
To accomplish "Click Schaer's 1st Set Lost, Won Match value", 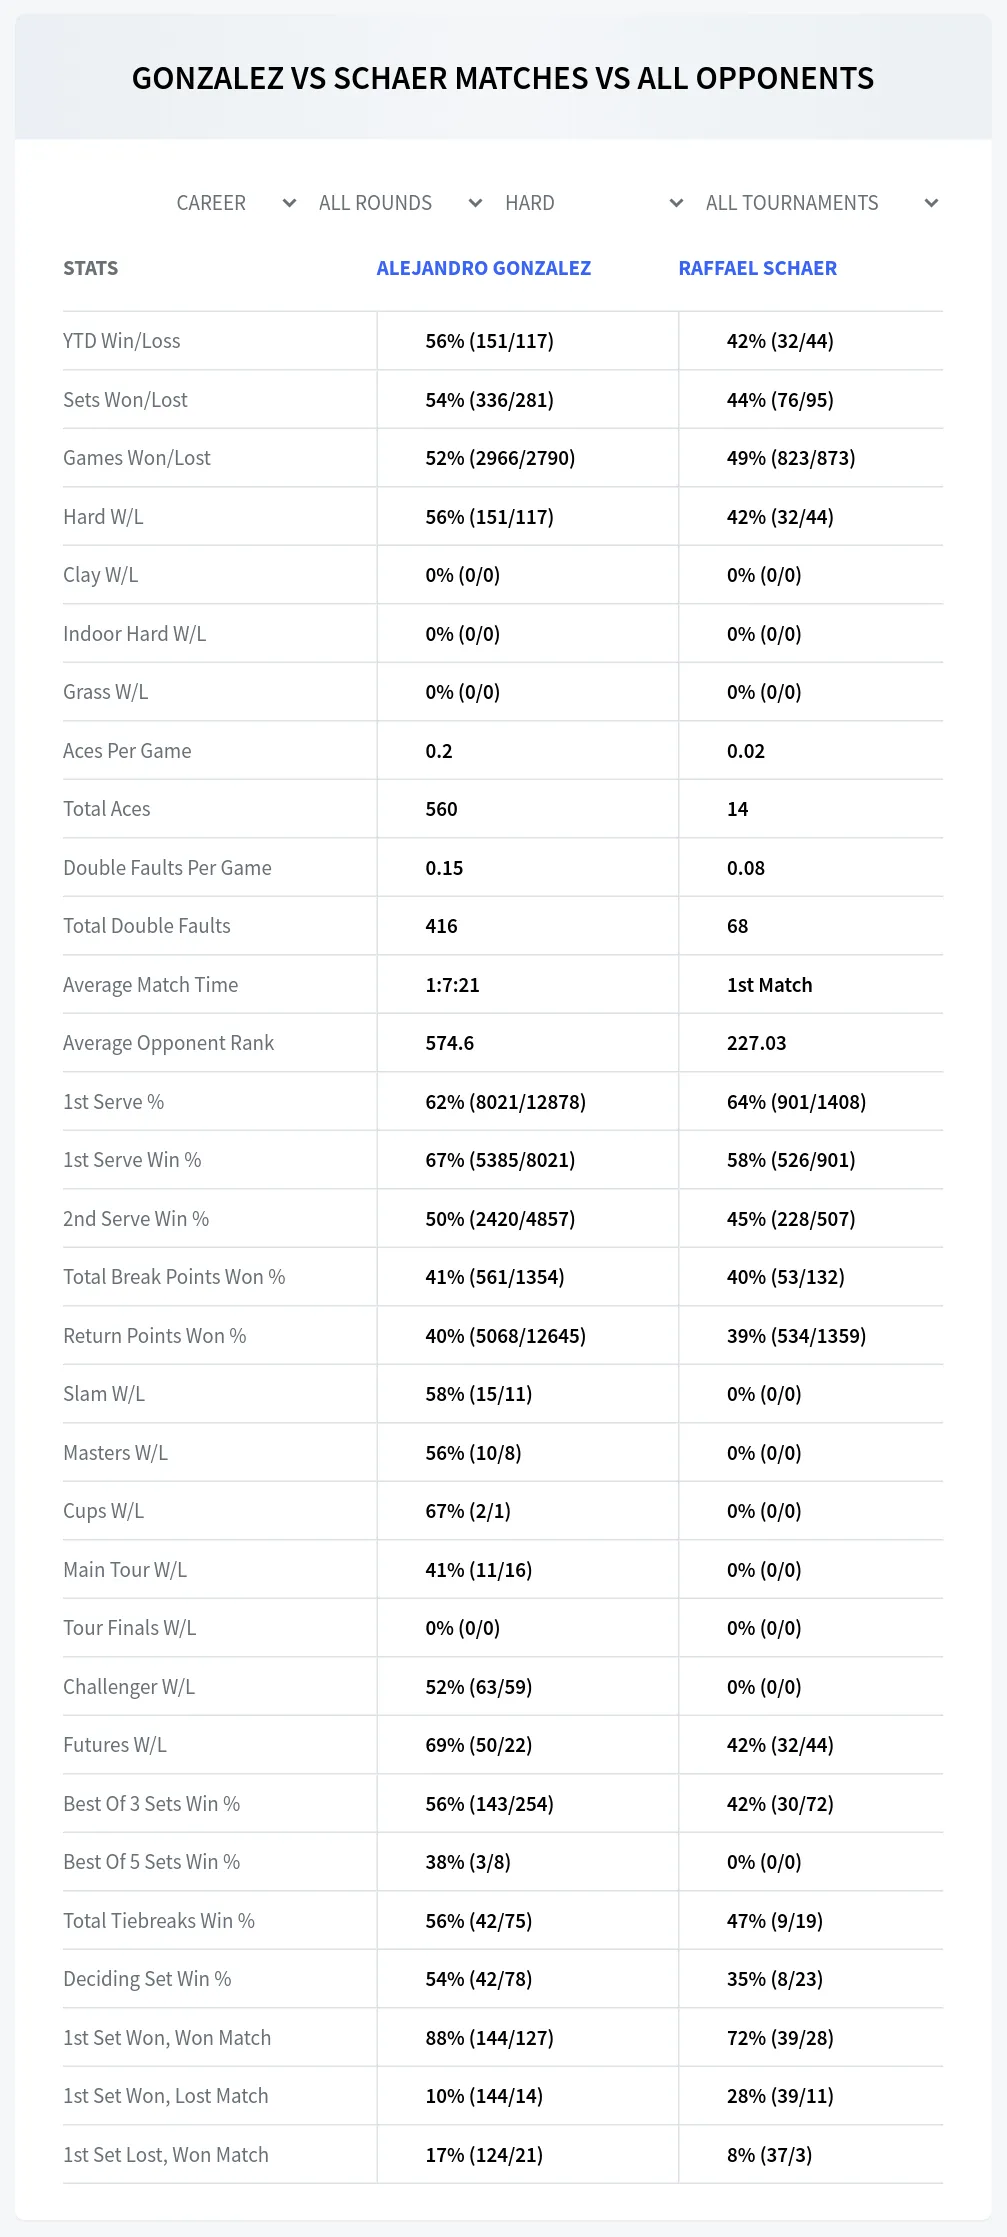I will coord(770,2155).
